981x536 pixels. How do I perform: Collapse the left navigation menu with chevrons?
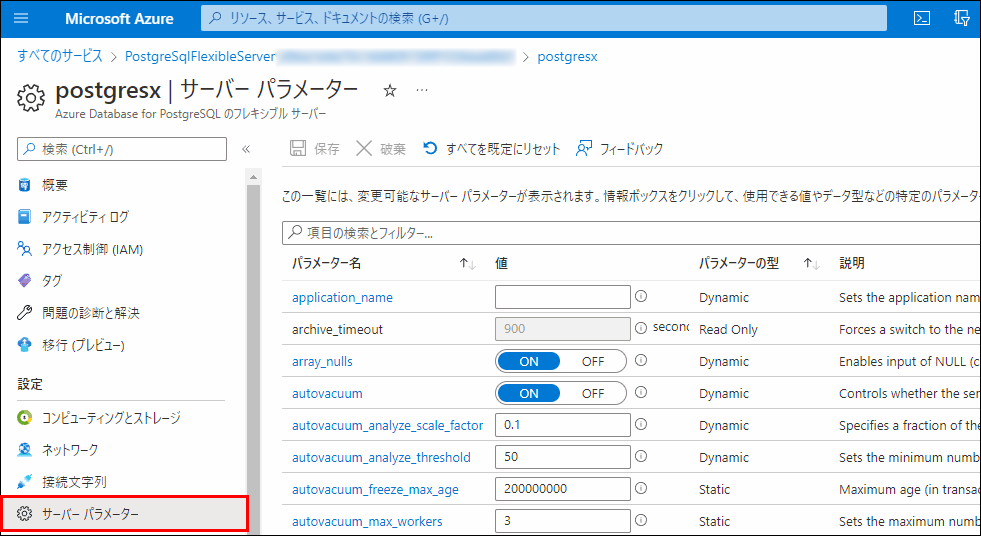tap(246, 149)
